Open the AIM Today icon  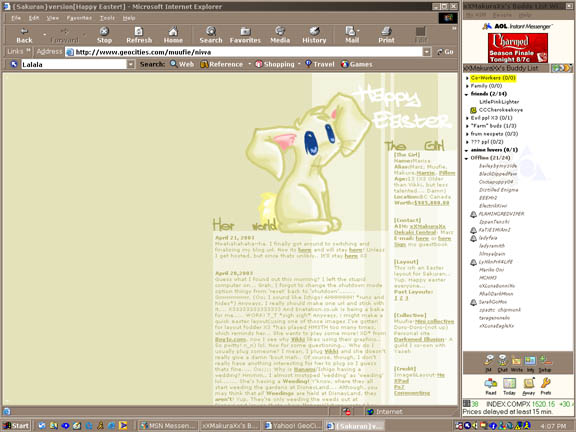509,386
